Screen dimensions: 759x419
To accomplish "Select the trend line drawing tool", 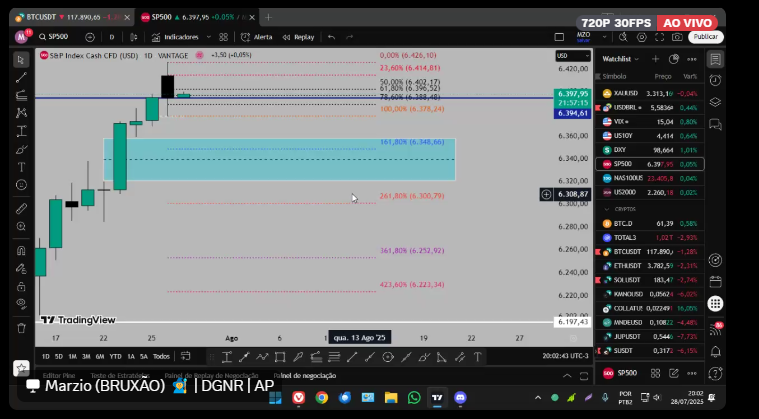I will coord(21,77).
